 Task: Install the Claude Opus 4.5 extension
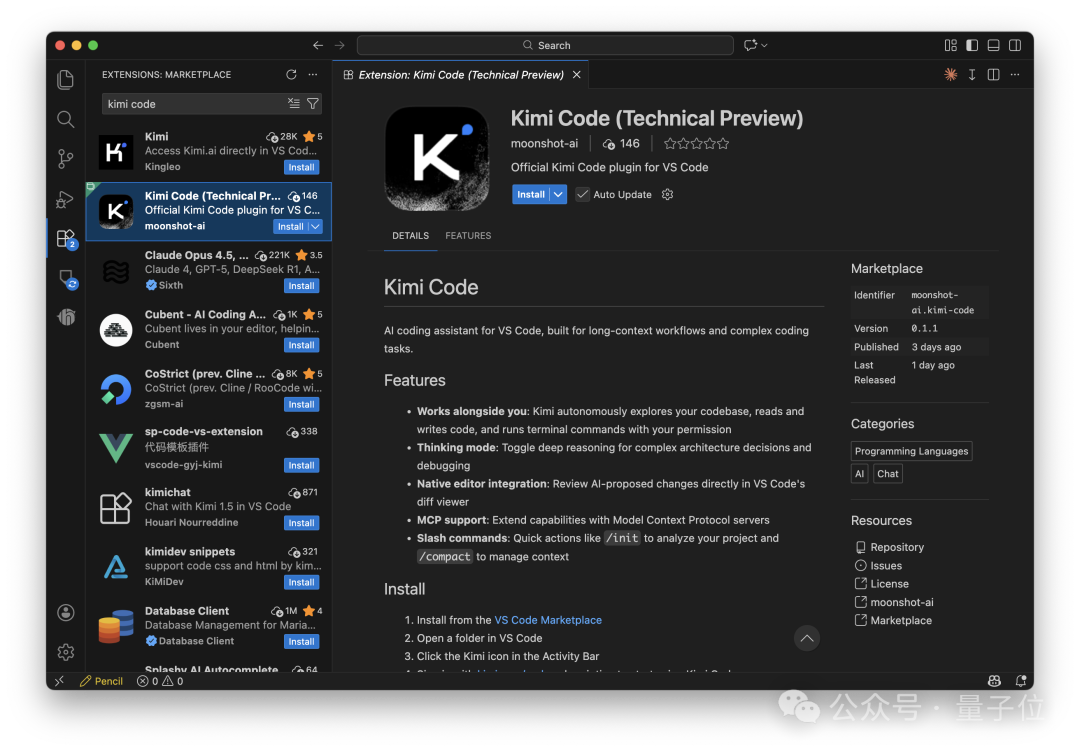(x=302, y=286)
